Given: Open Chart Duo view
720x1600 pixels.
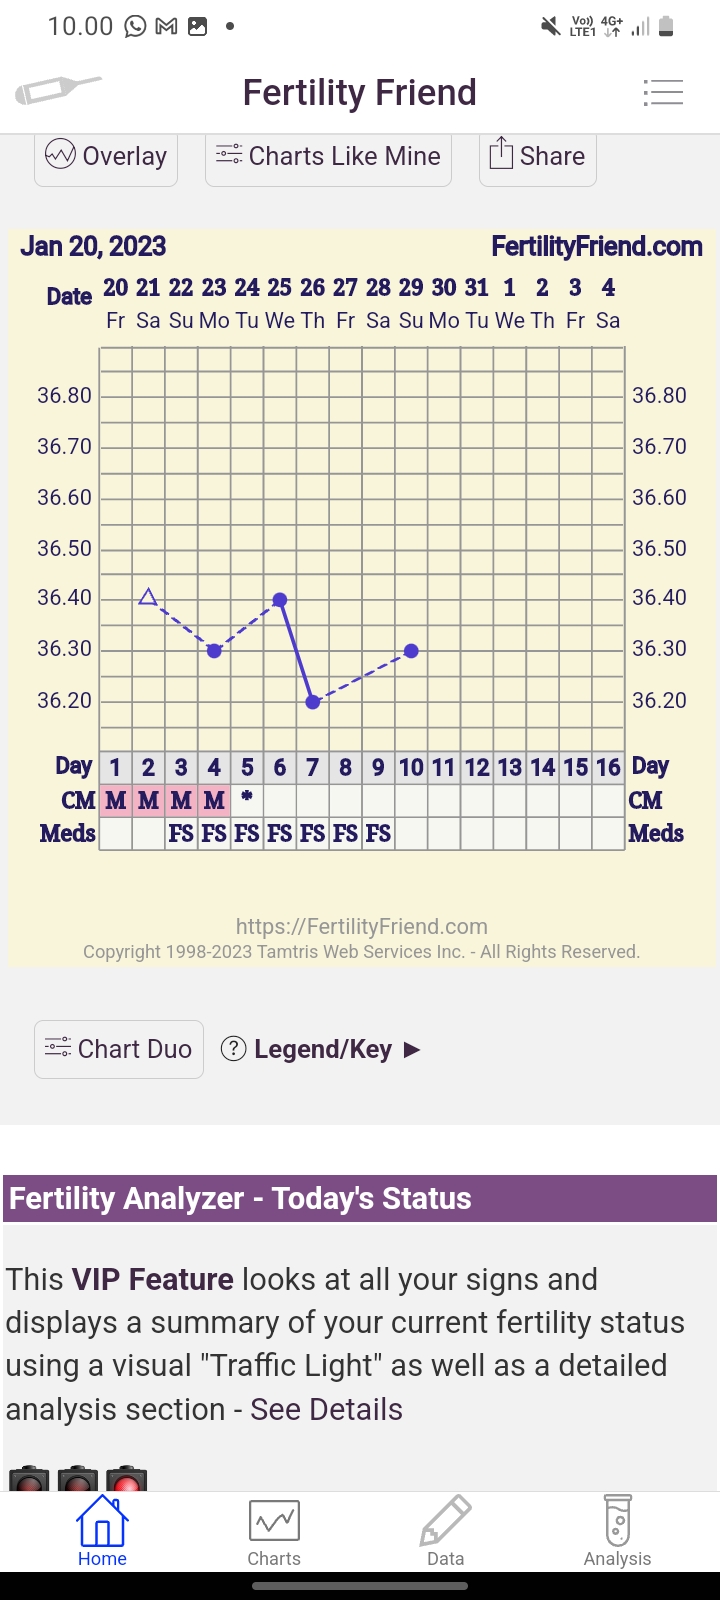Looking at the screenshot, I should tap(119, 1049).
